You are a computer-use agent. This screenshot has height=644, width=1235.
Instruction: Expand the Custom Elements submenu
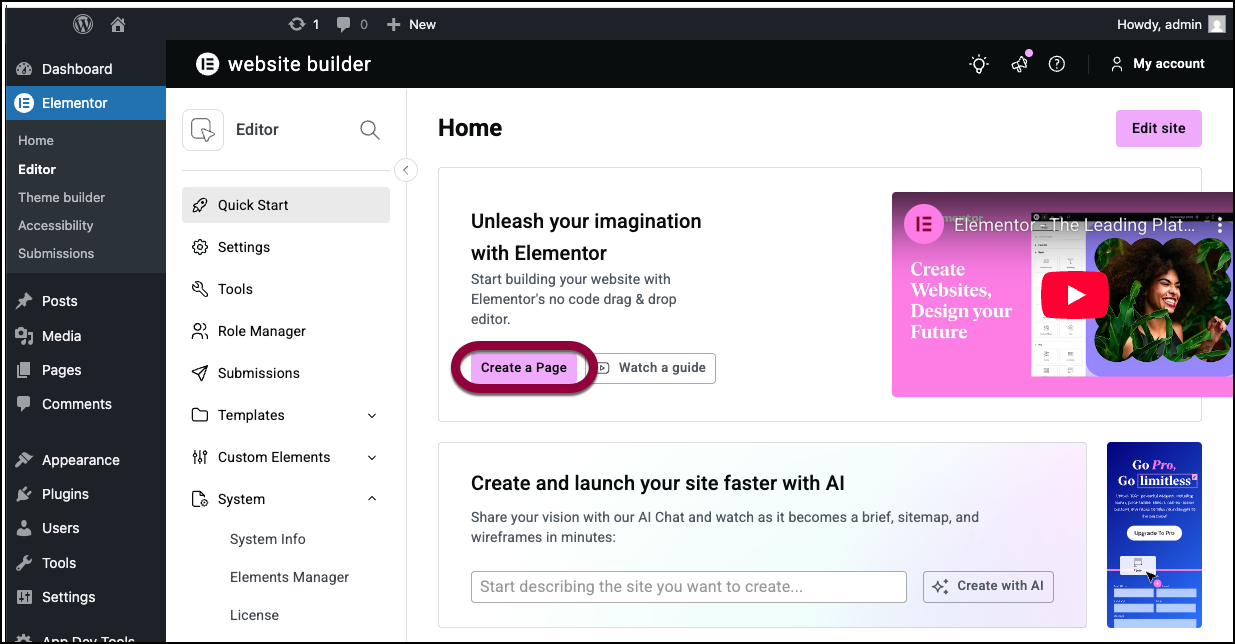pyautogui.click(x=372, y=457)
